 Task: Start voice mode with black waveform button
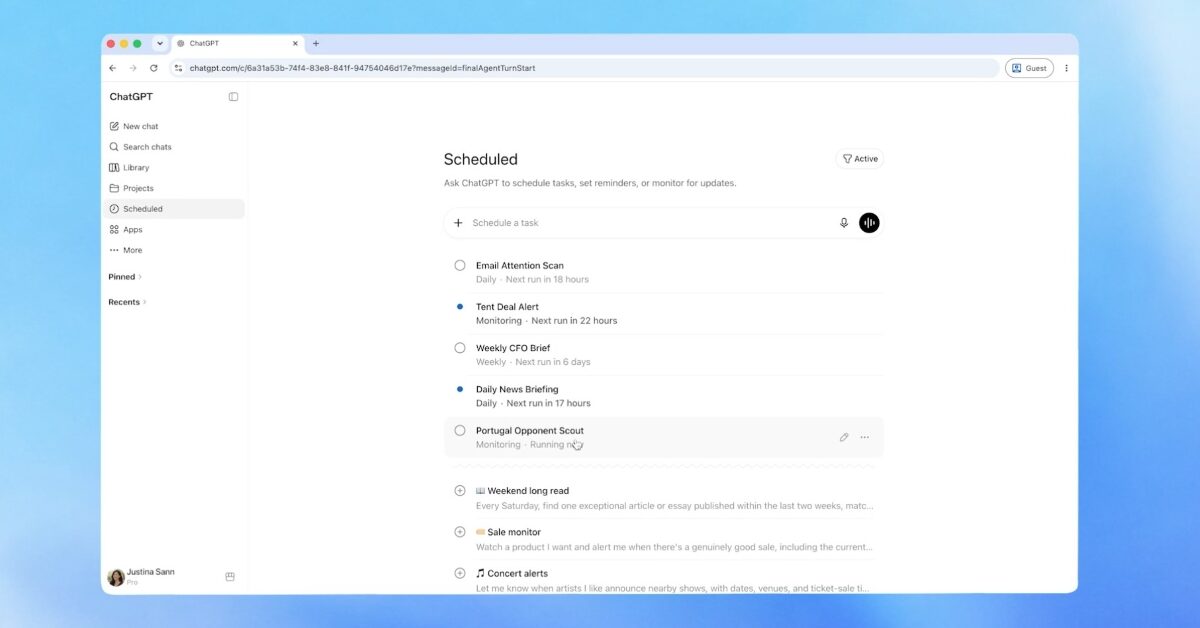pos(869,223)
